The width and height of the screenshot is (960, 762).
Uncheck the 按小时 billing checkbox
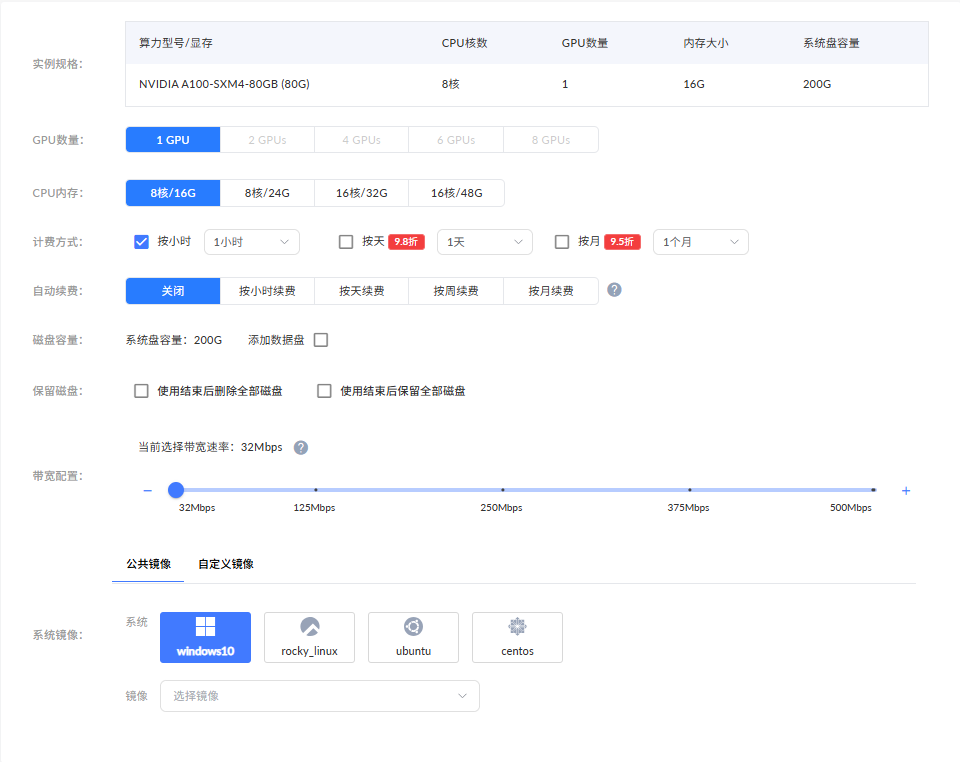point(141,242)
